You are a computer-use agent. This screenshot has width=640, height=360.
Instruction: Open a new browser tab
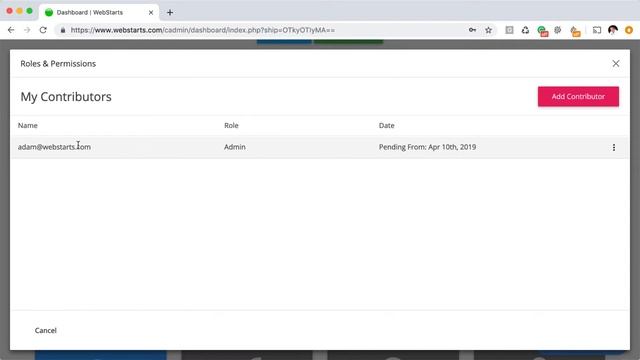tap(170, 12)
